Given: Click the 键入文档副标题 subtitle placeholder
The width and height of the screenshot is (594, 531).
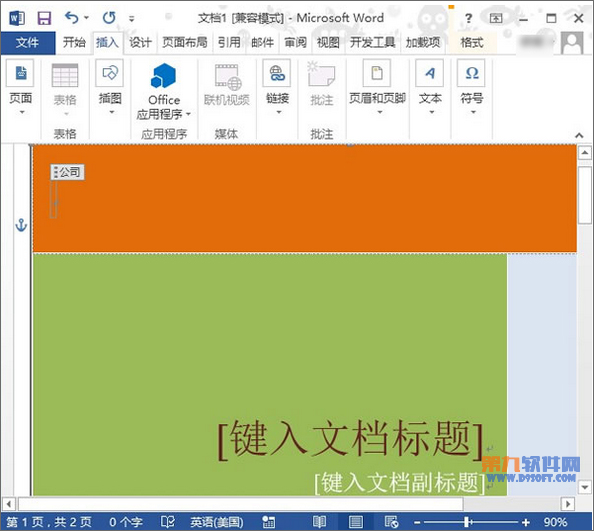Looking at the screenshot, I should 400,483.
